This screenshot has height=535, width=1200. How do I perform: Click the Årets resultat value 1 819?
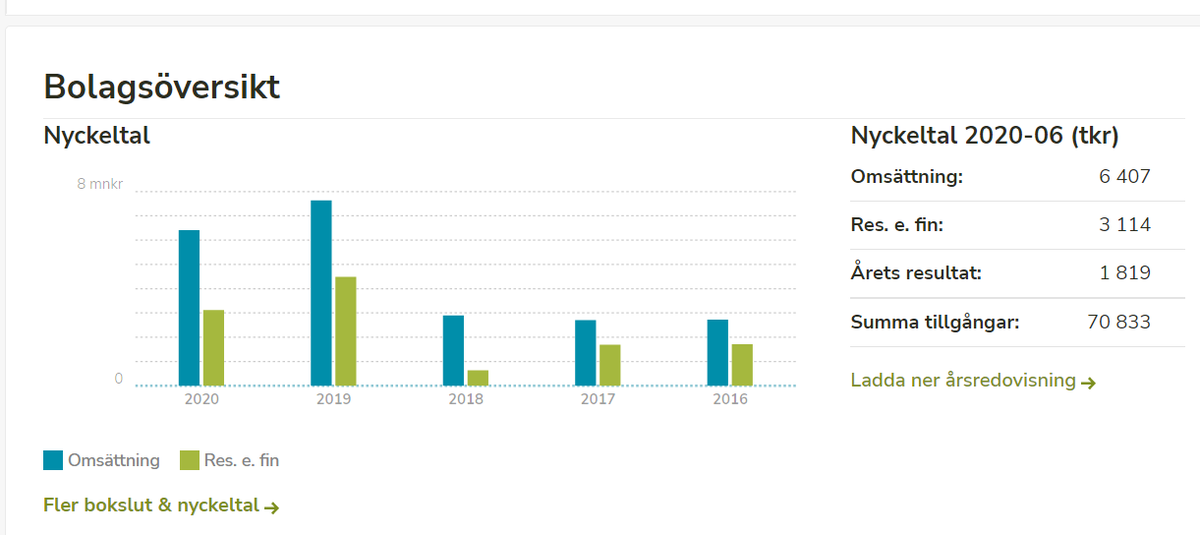(1125, 273)
